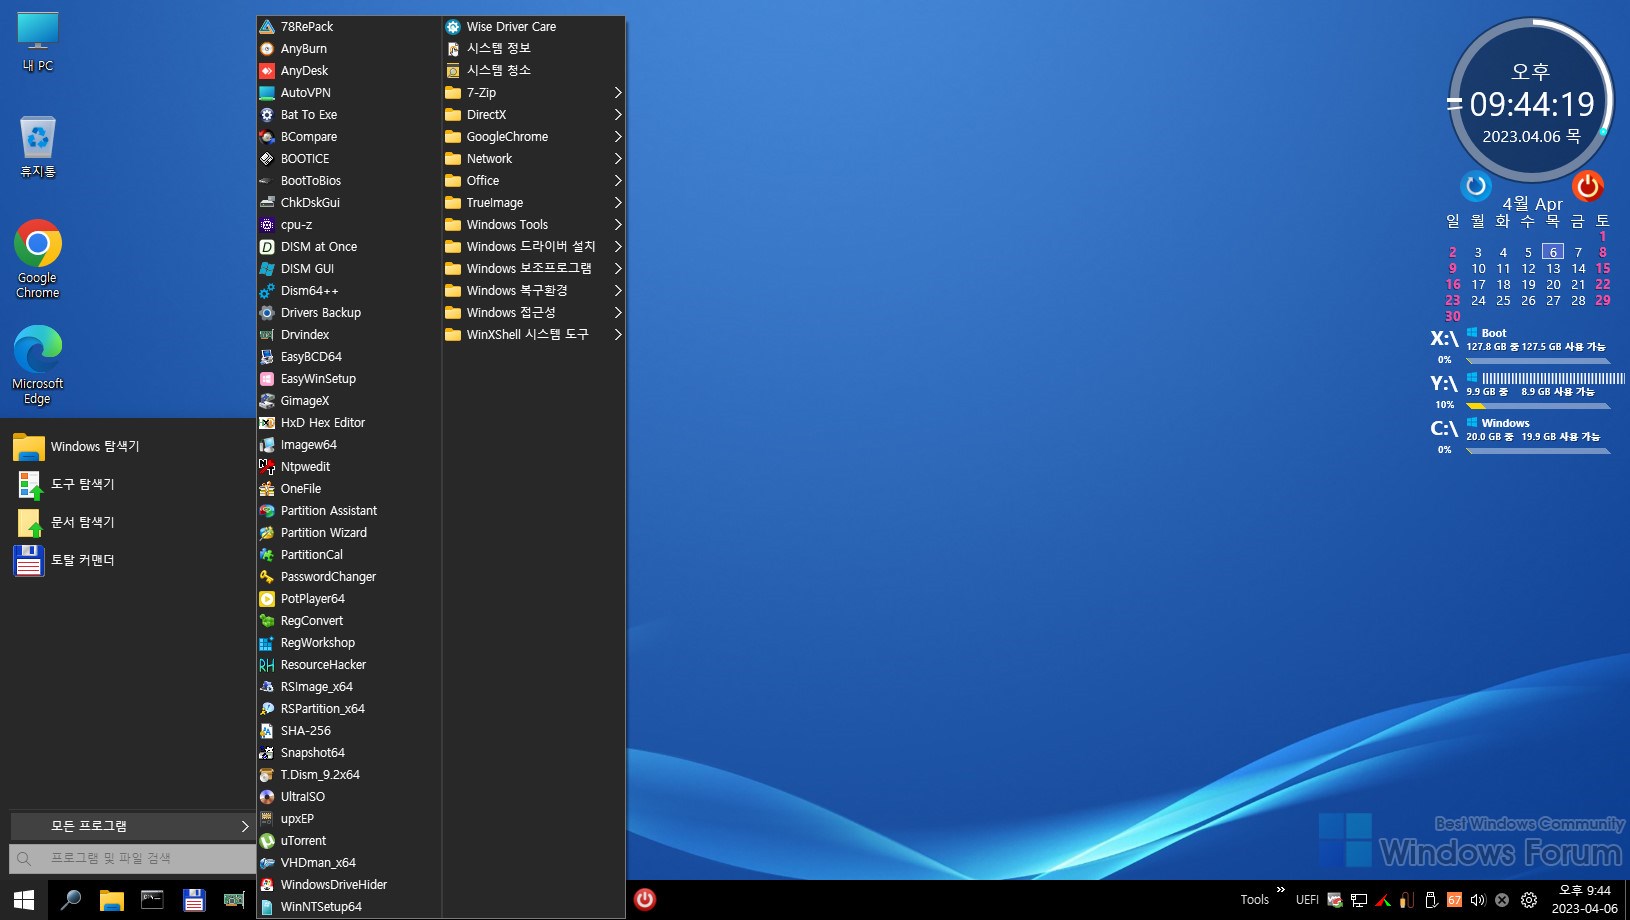1630x920 pixels.
Task: Click the magnifier search icon on taskbar
Action: (x=71, y=900)
